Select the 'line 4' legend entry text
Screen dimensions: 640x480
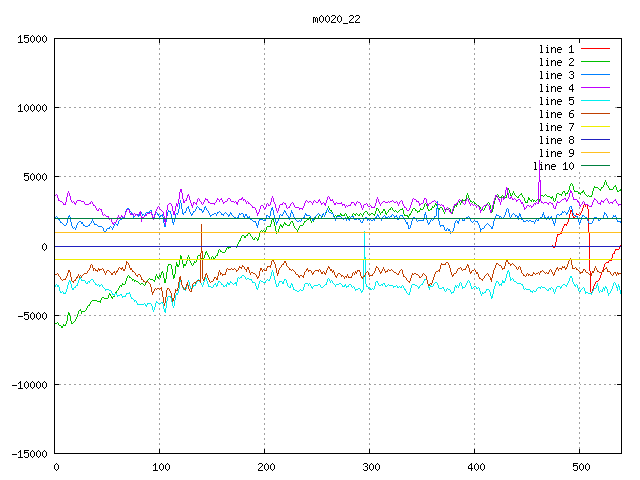tap(557, 88)
